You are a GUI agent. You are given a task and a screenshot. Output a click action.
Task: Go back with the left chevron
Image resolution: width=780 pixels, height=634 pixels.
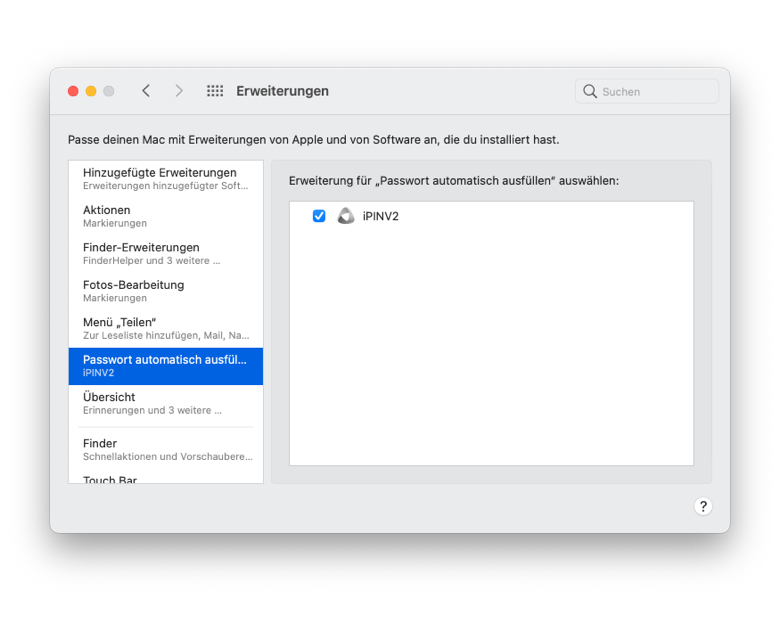click(x=146, y=91)
